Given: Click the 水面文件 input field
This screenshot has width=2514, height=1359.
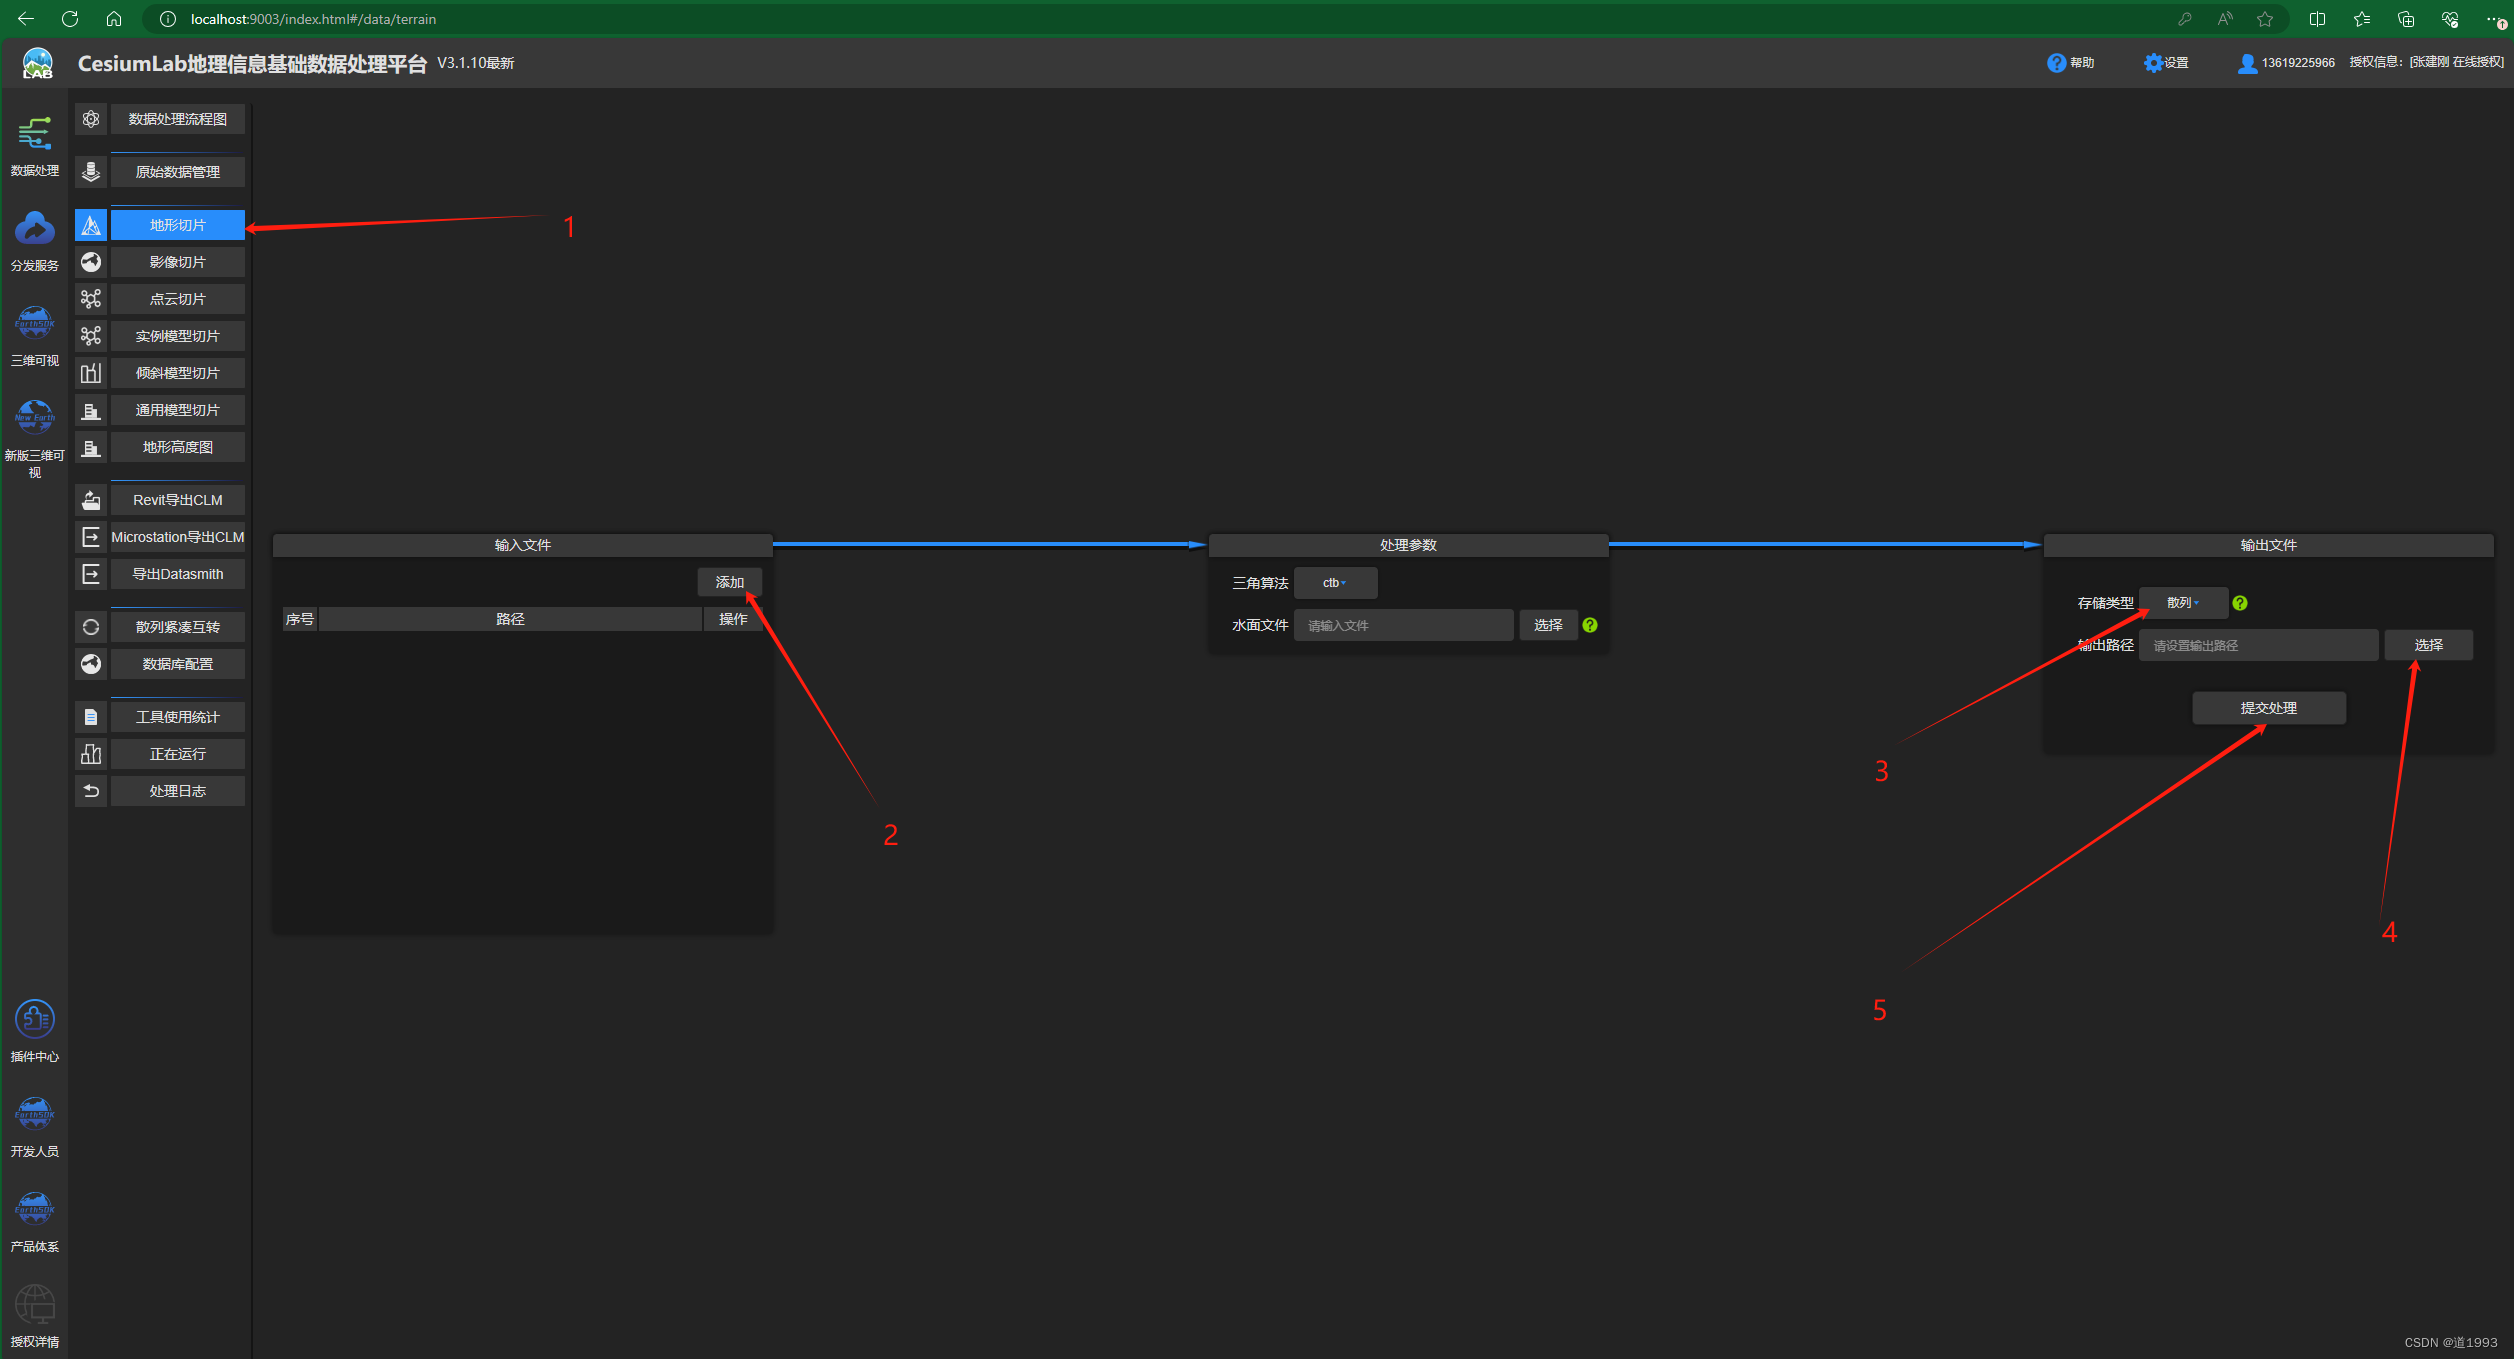Looking at the screenshot, I should point(1402,625).
